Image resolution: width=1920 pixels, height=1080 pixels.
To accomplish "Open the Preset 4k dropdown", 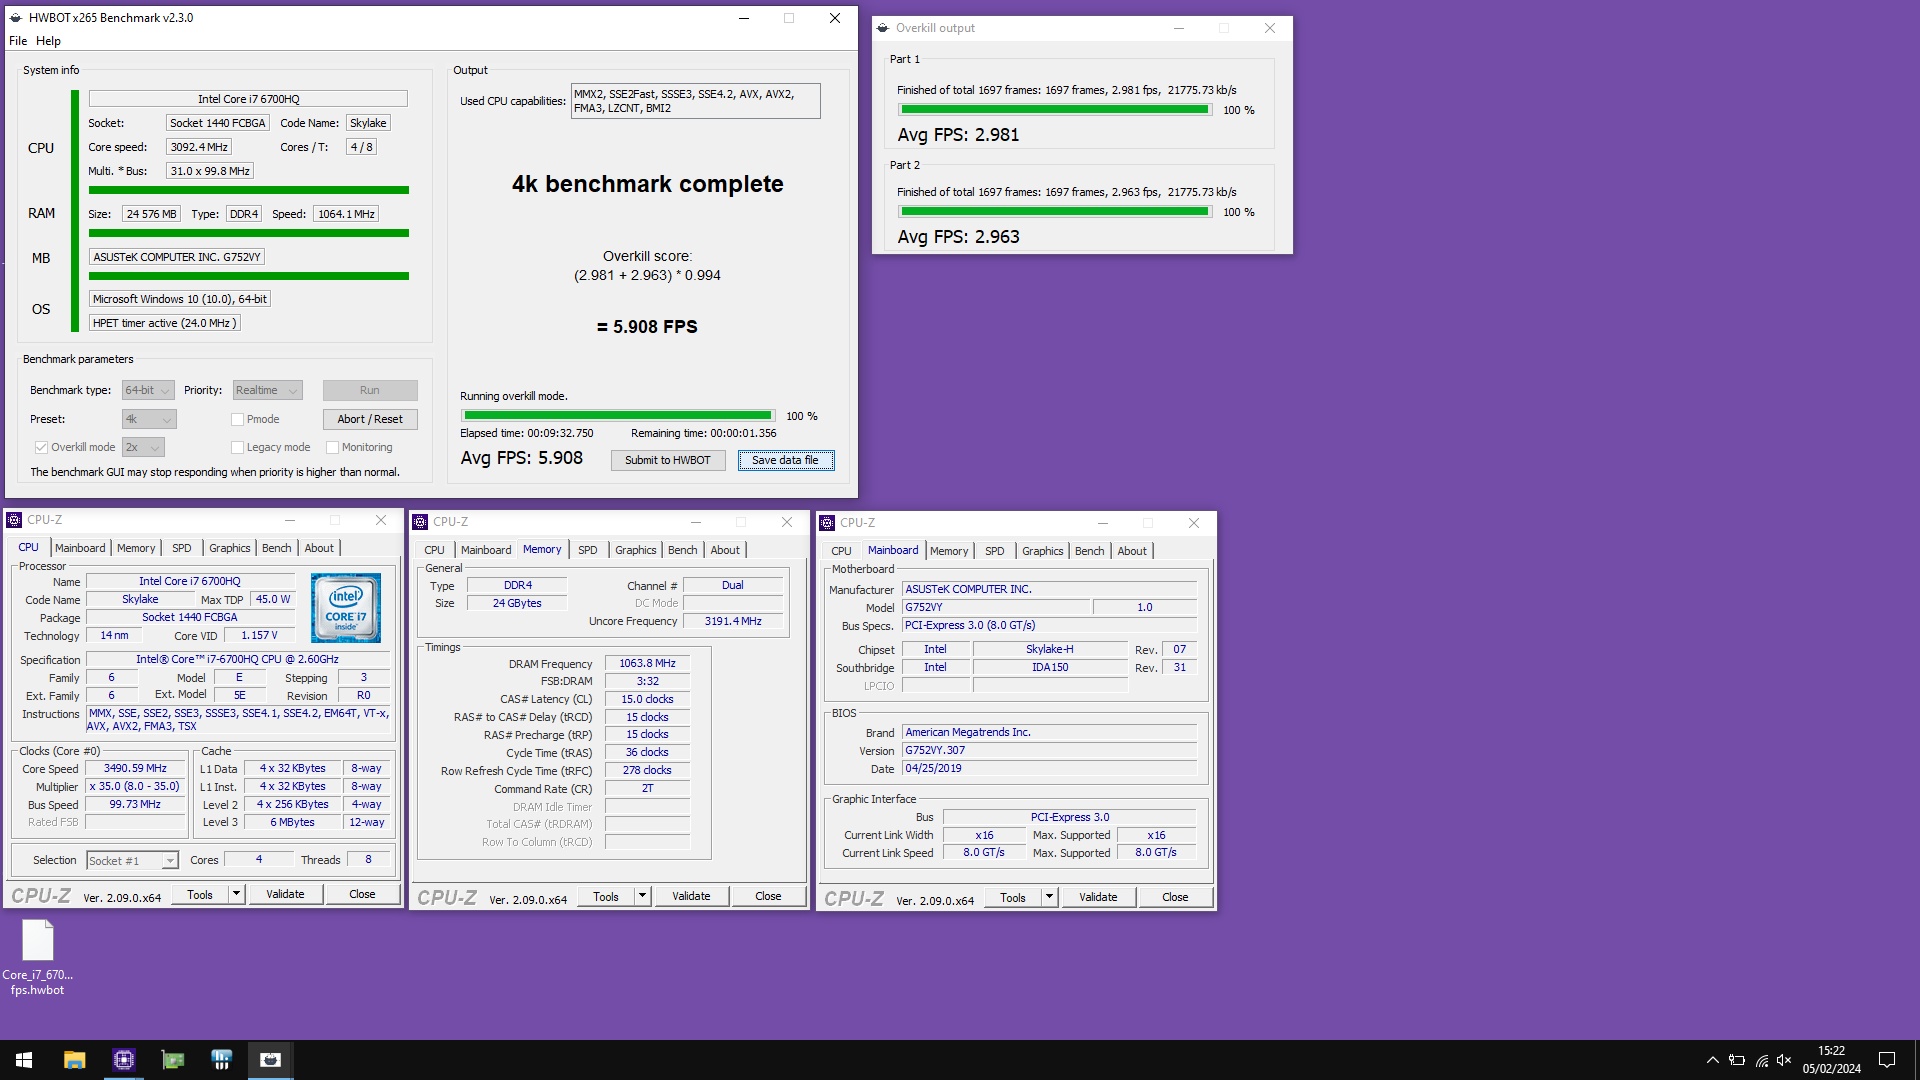I will tap(149, 419).
